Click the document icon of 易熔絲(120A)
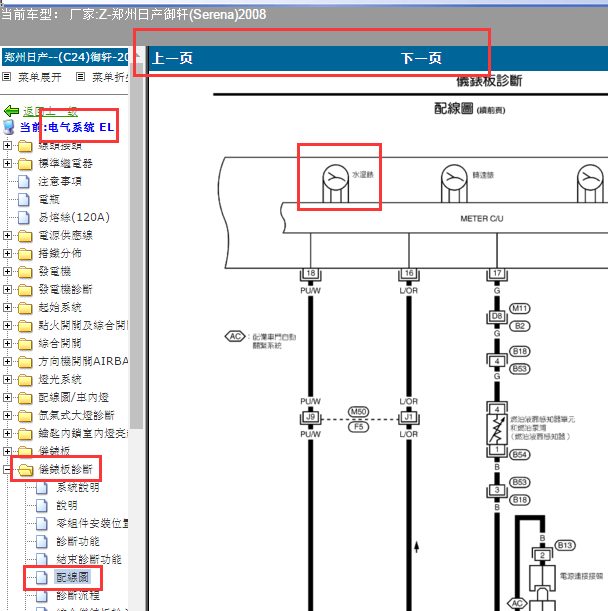This screenshot has width=608, height=611. click(24, 217)
